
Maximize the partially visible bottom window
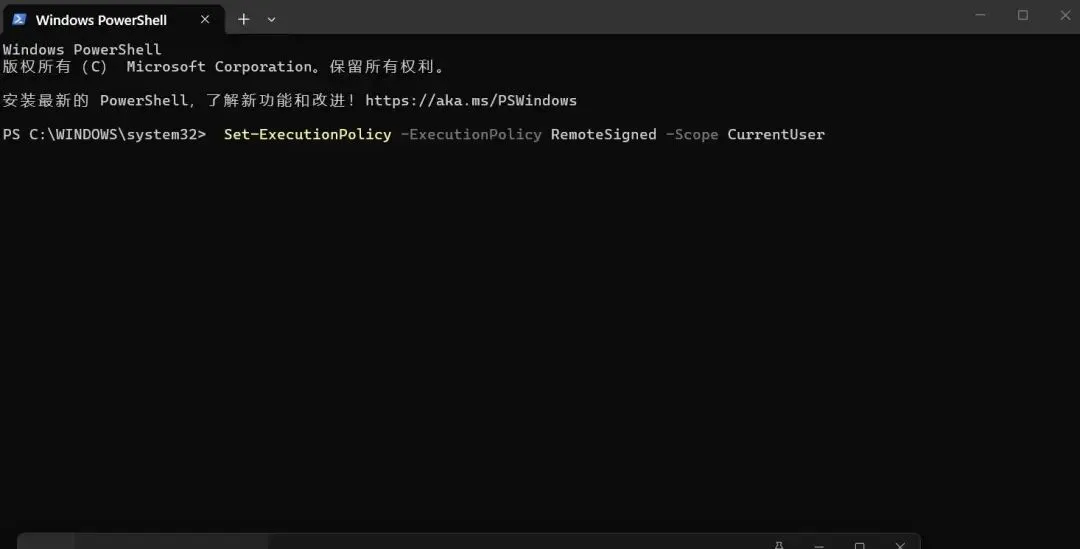pyautogui.click(x=859, y=545)
